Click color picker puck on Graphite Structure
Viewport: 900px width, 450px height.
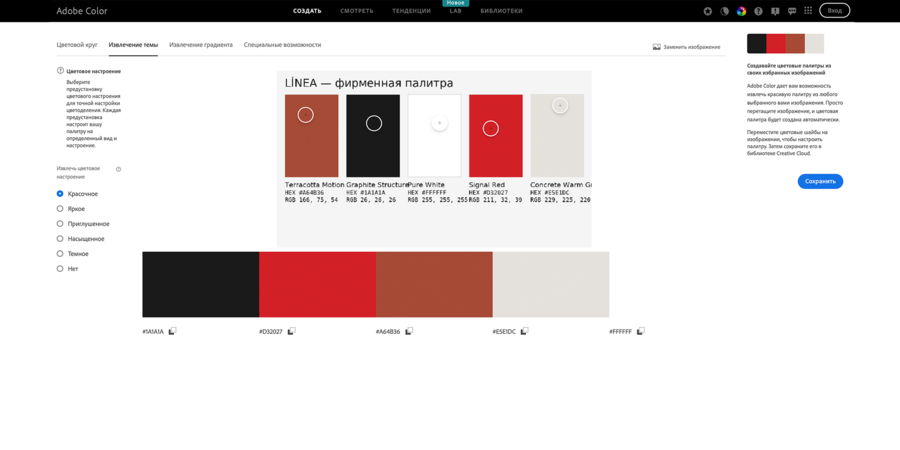(374, 123)
